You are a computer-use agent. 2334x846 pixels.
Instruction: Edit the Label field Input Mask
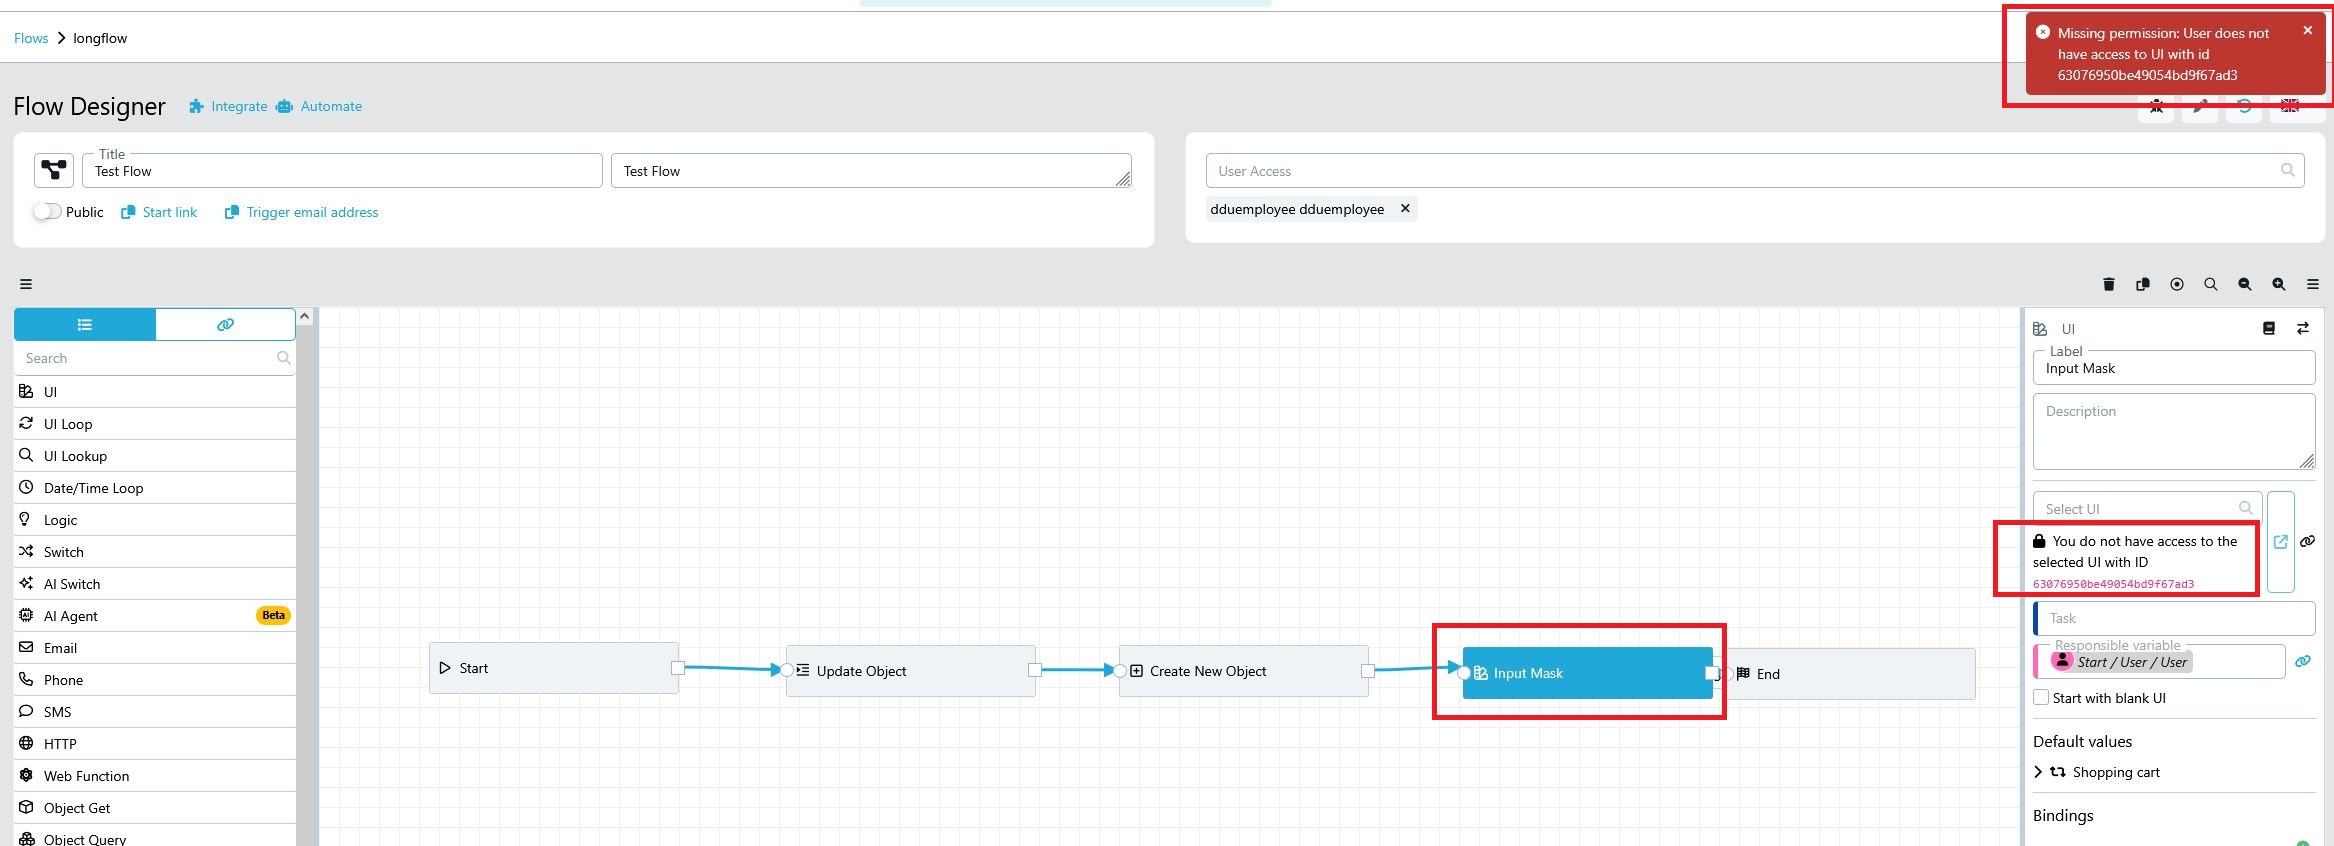click(x=2174, y=368)
